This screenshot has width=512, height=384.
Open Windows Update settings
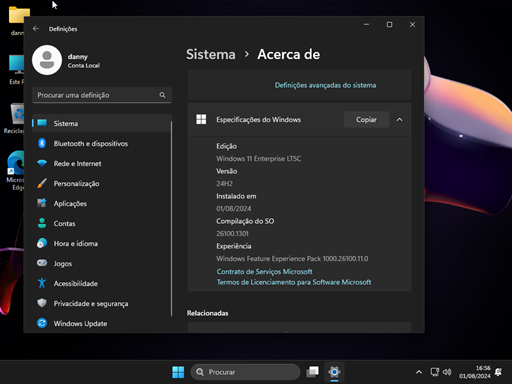click(x=101, y=324)
